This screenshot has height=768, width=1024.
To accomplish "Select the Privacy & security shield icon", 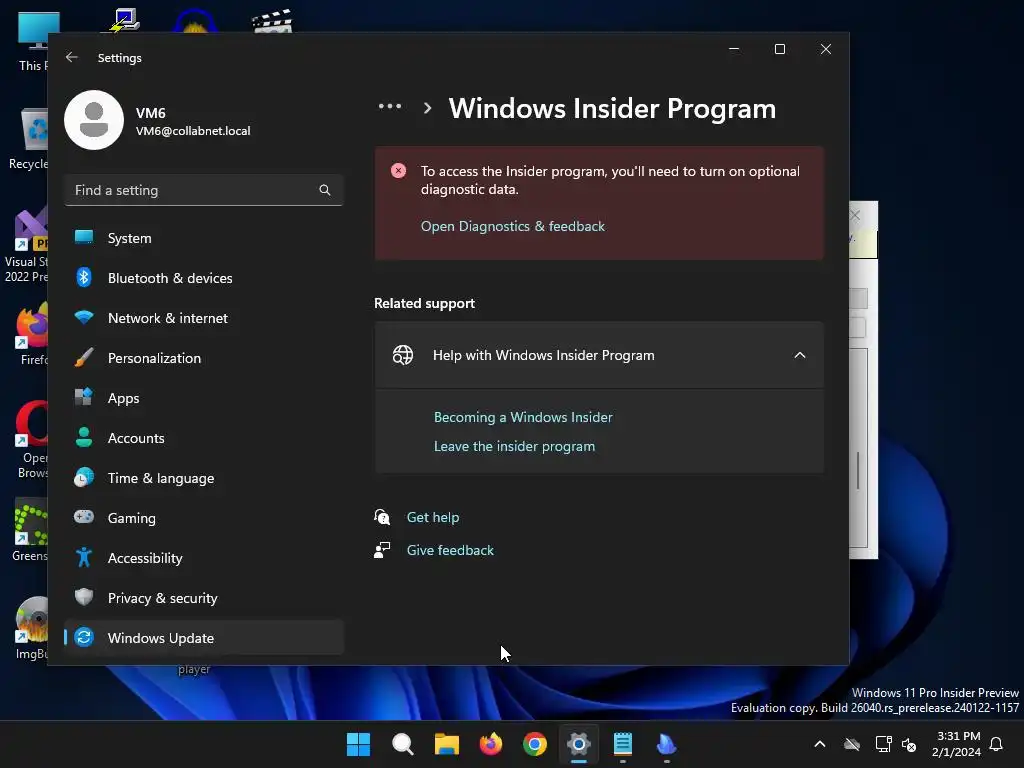I will [x=84, y=598].
